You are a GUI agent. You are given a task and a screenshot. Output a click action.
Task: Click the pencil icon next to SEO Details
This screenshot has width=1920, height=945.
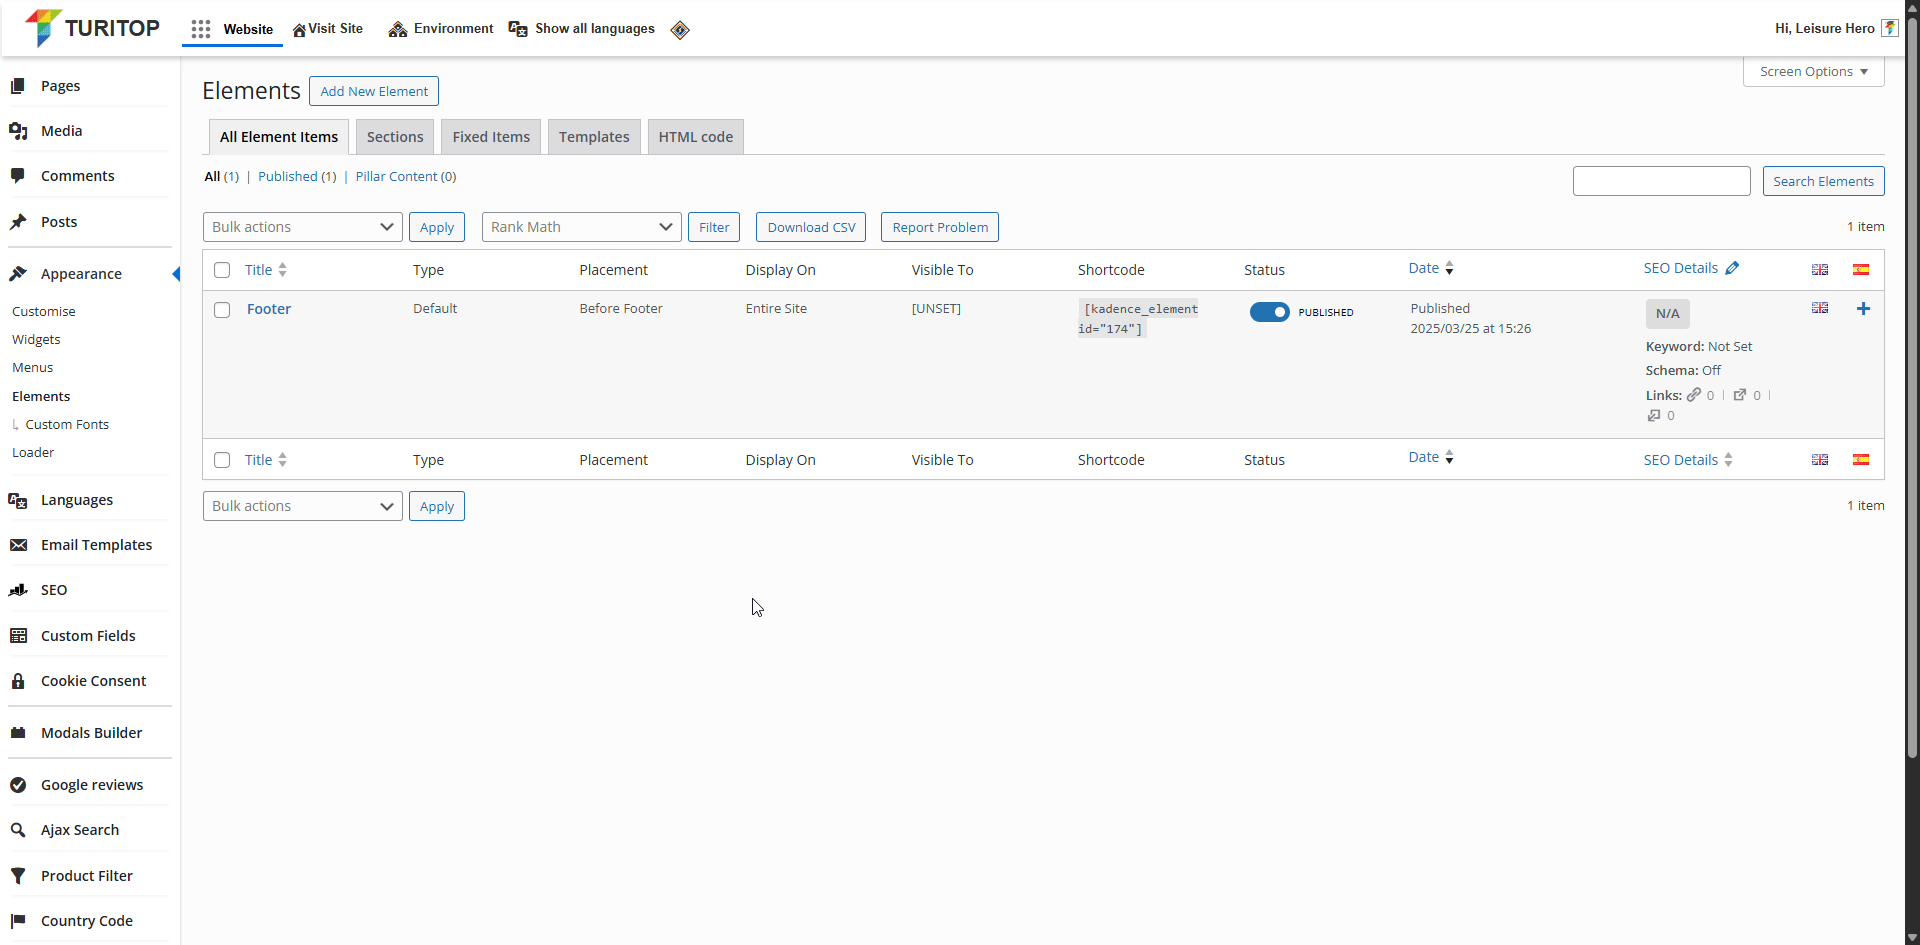[1733, 268]
